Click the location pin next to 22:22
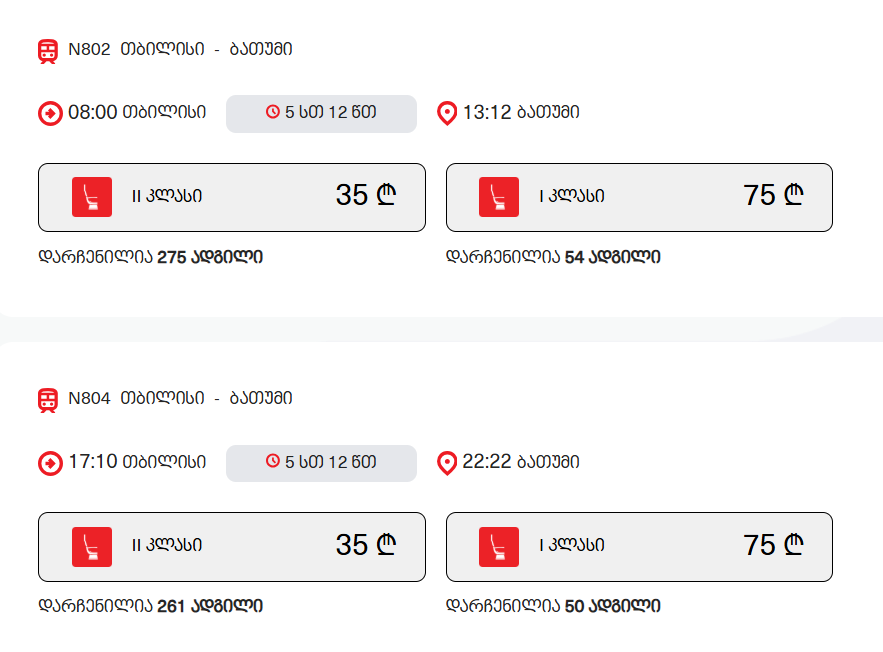 tap(447, 463)
